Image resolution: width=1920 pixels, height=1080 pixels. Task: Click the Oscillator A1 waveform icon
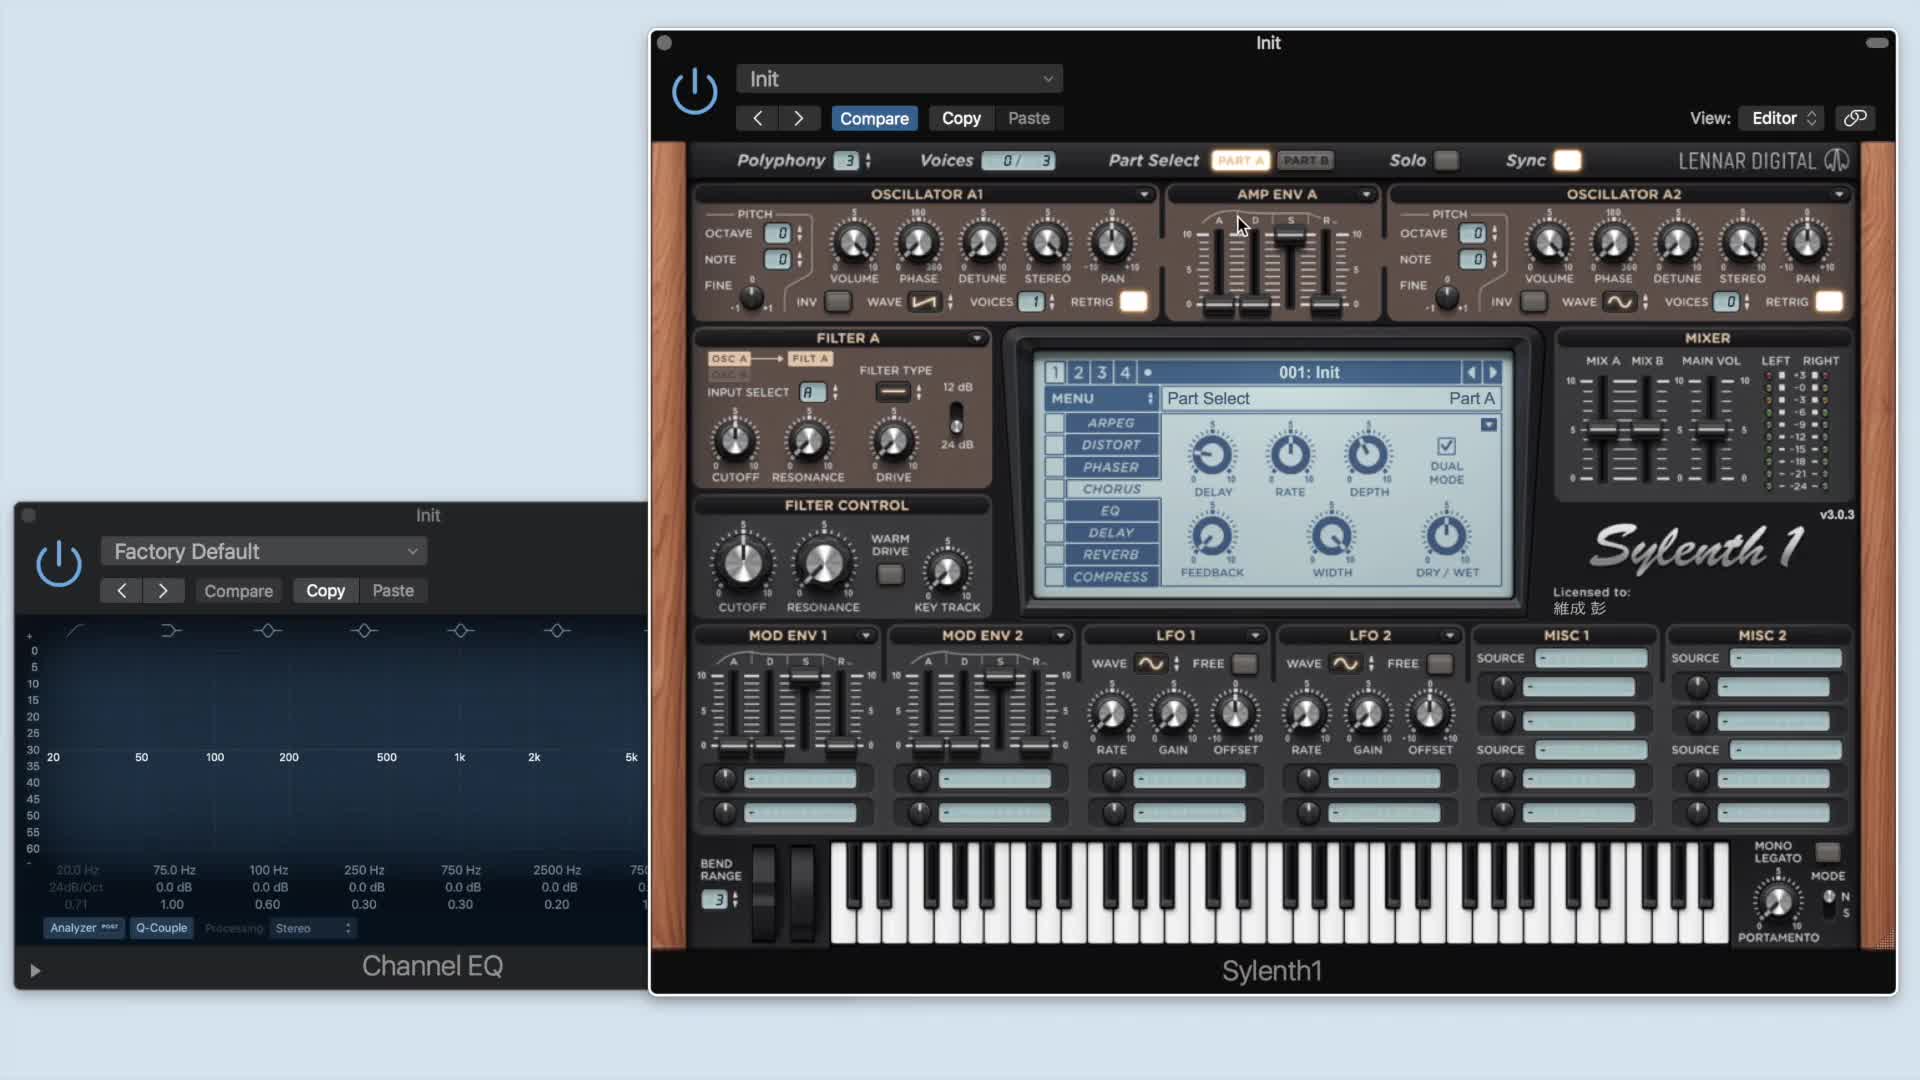[x=925, y=302]
